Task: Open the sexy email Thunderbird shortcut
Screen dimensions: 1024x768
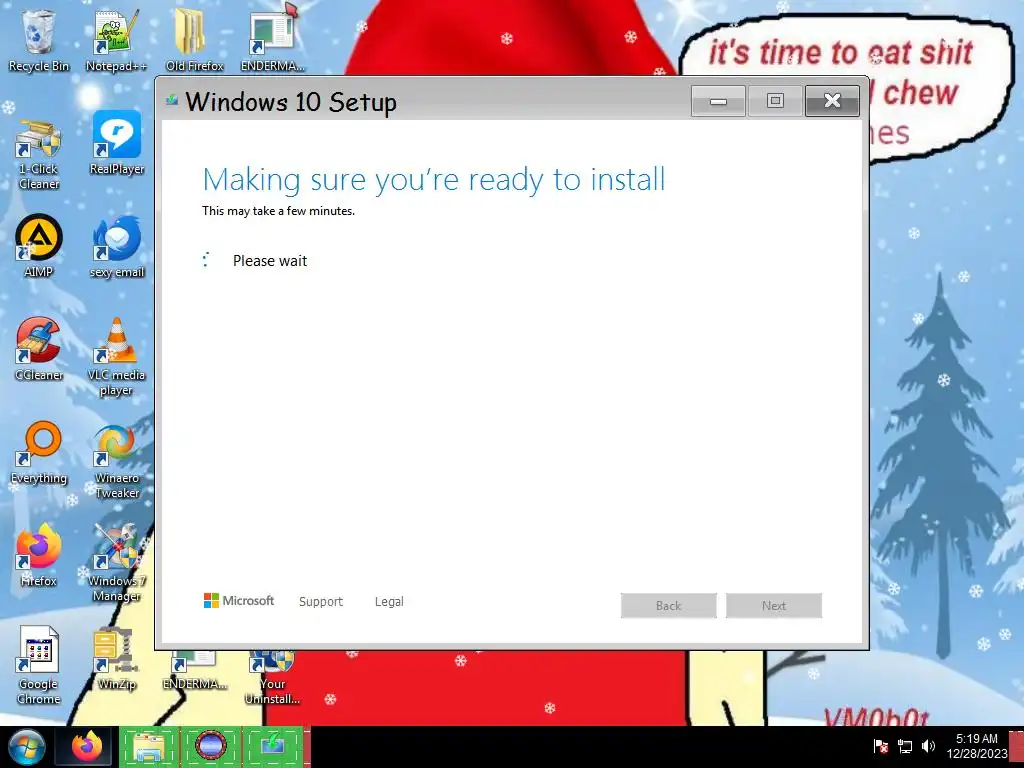Action: 117,246
